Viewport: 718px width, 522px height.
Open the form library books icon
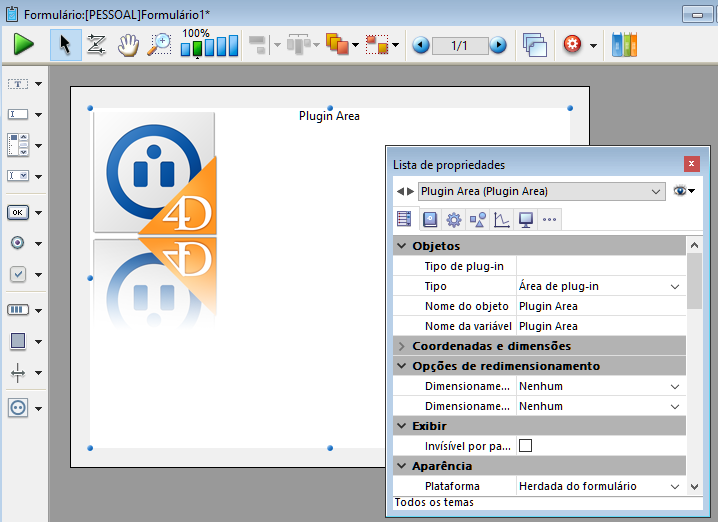624,45
